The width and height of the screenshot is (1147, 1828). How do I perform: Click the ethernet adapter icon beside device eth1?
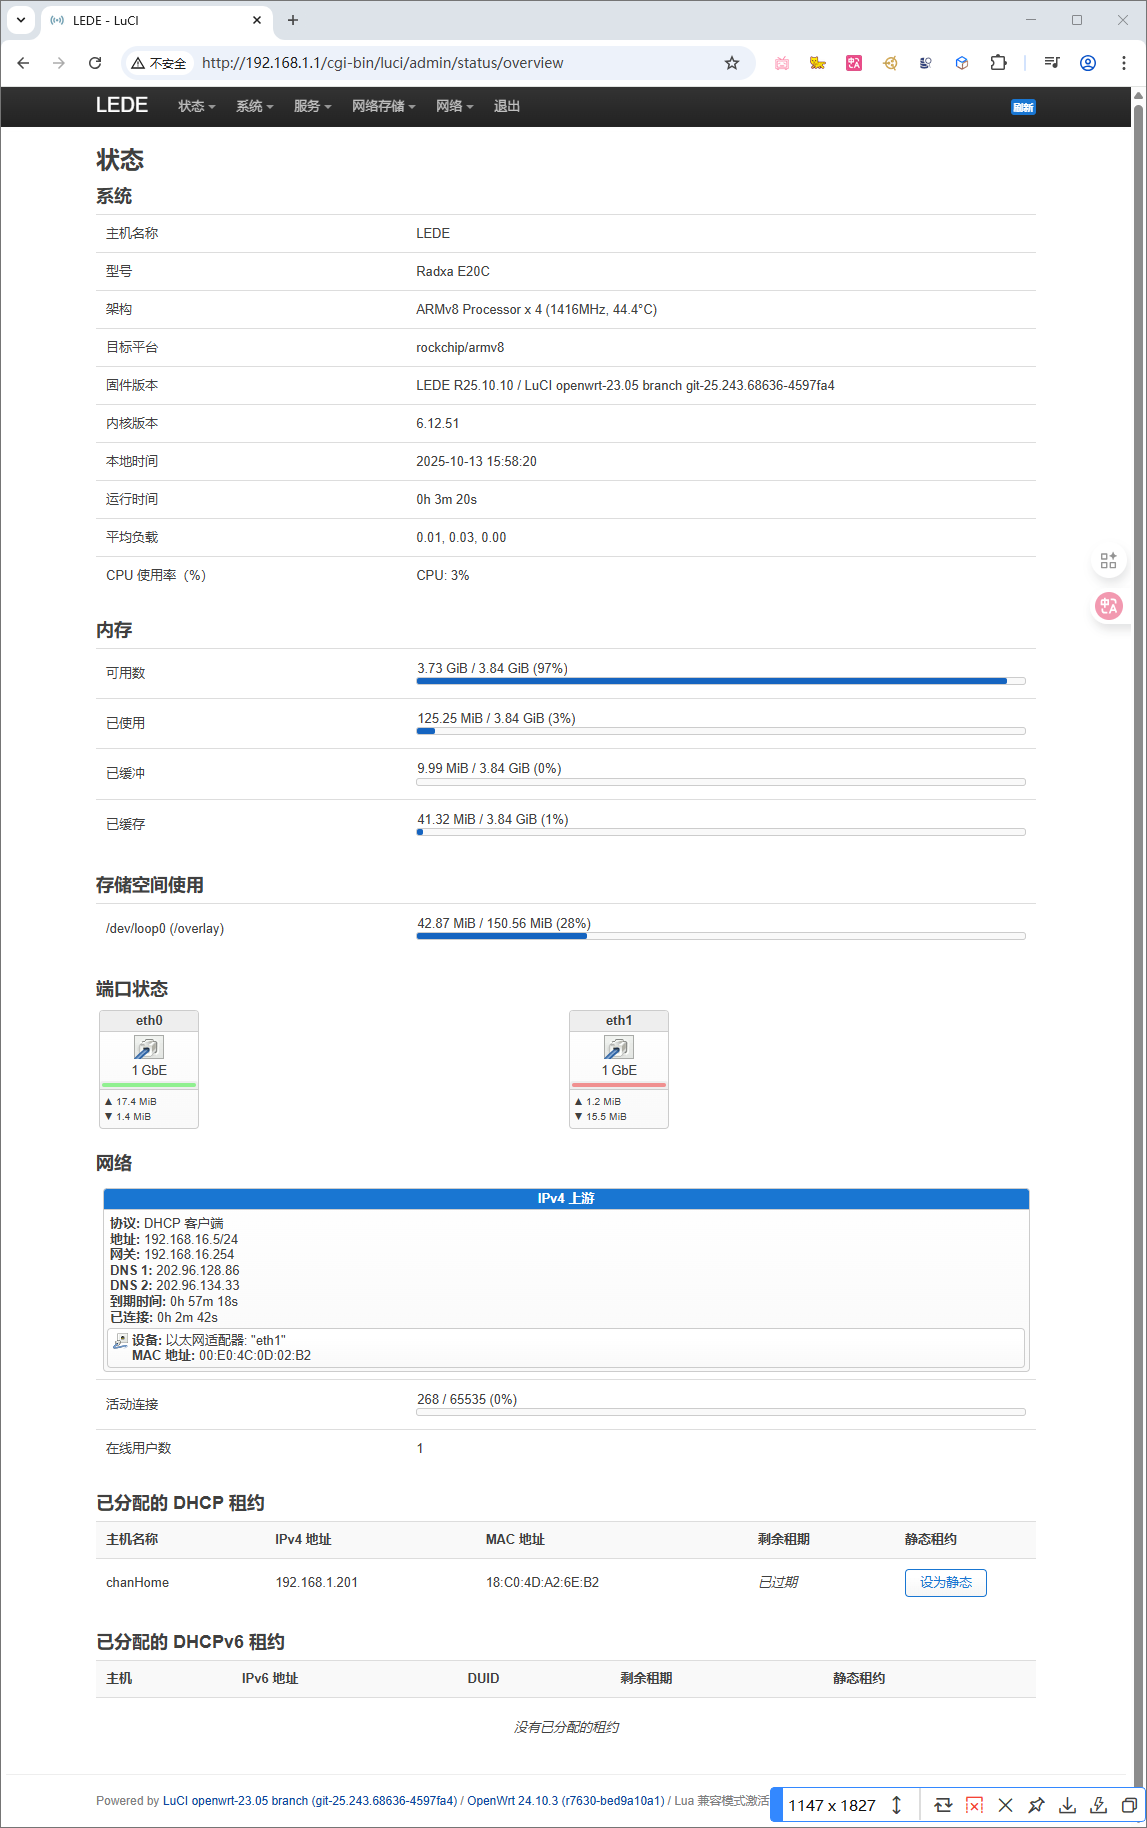coord(121,1340)
